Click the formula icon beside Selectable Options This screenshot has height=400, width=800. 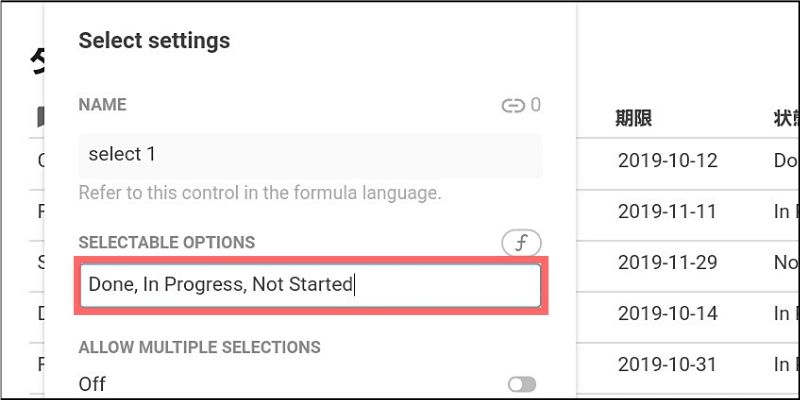[521, 242]
